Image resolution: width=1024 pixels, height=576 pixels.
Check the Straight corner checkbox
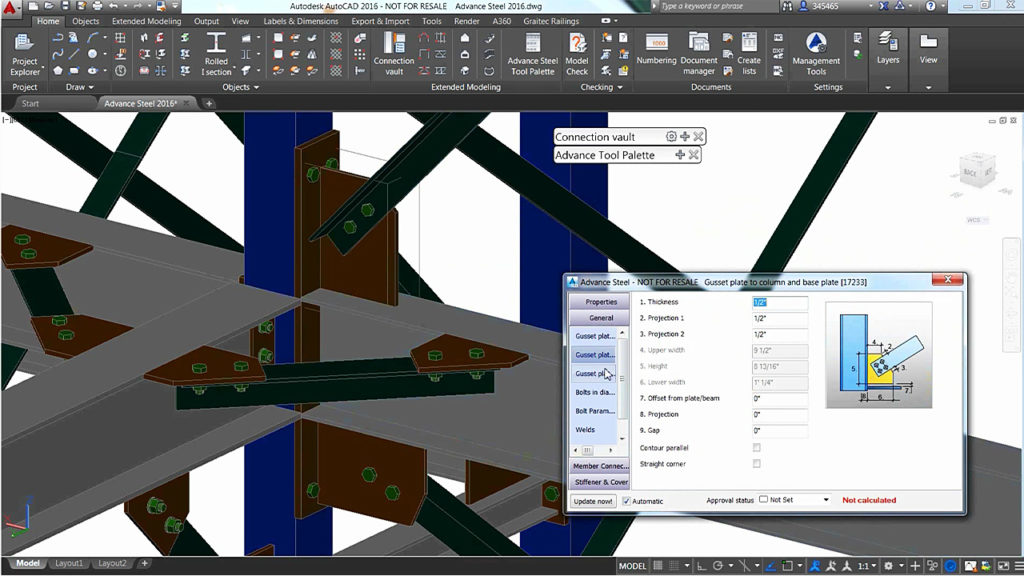pos(756,464)
